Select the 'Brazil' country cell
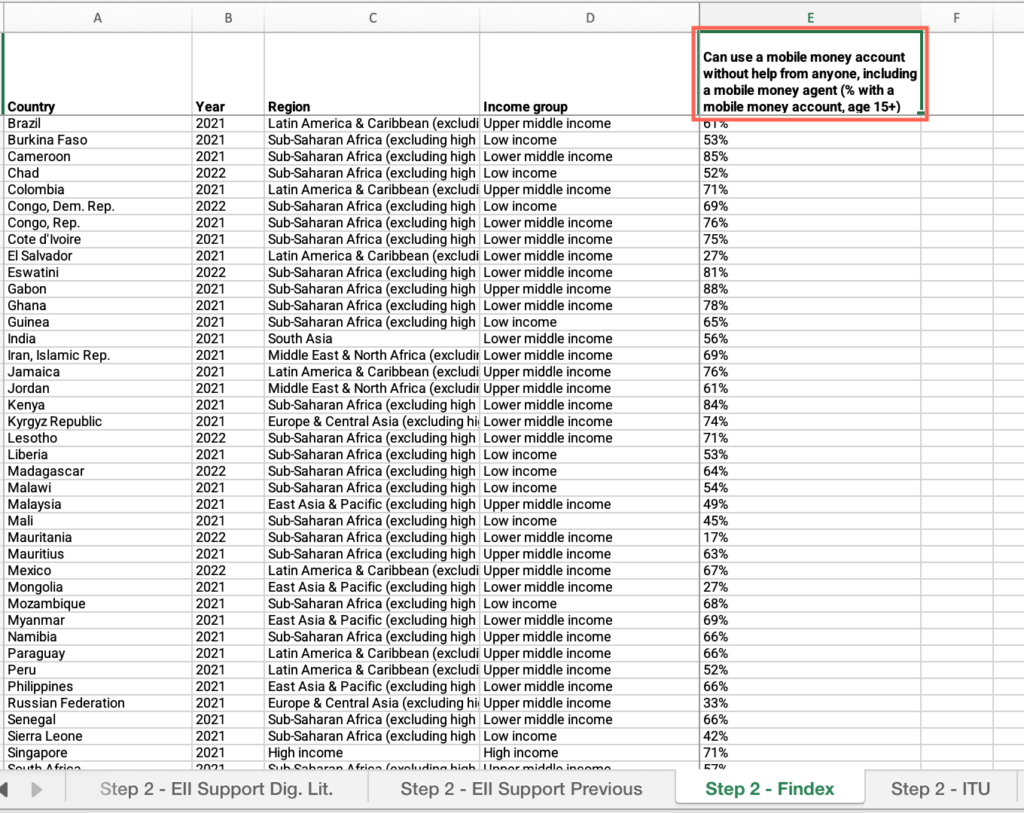1024x813 pixels. click(97, 123)
